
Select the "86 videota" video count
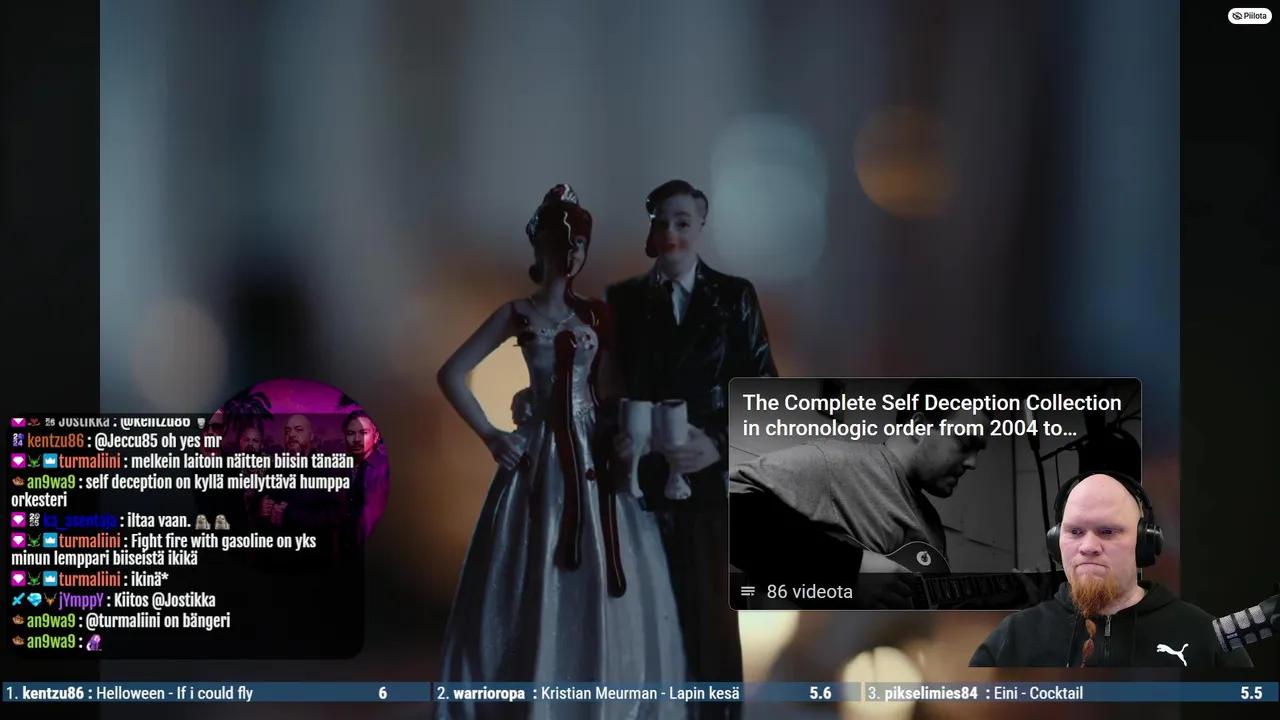click(809, 592)
